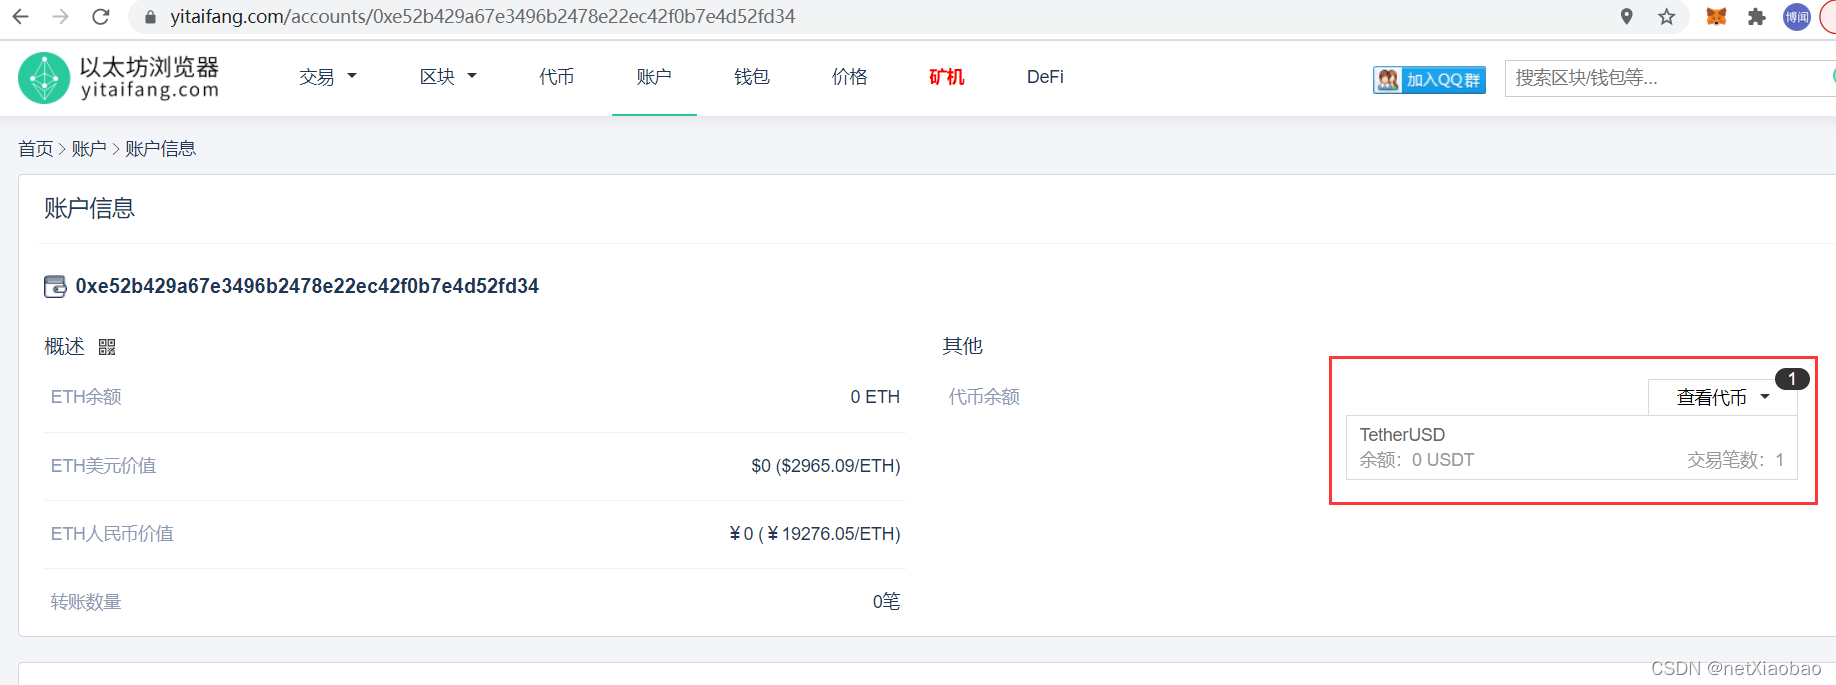This screenshot has width=1836, height=685.
Task: Click the yitaifang.com site logo
Action: [x=119, y=77]
